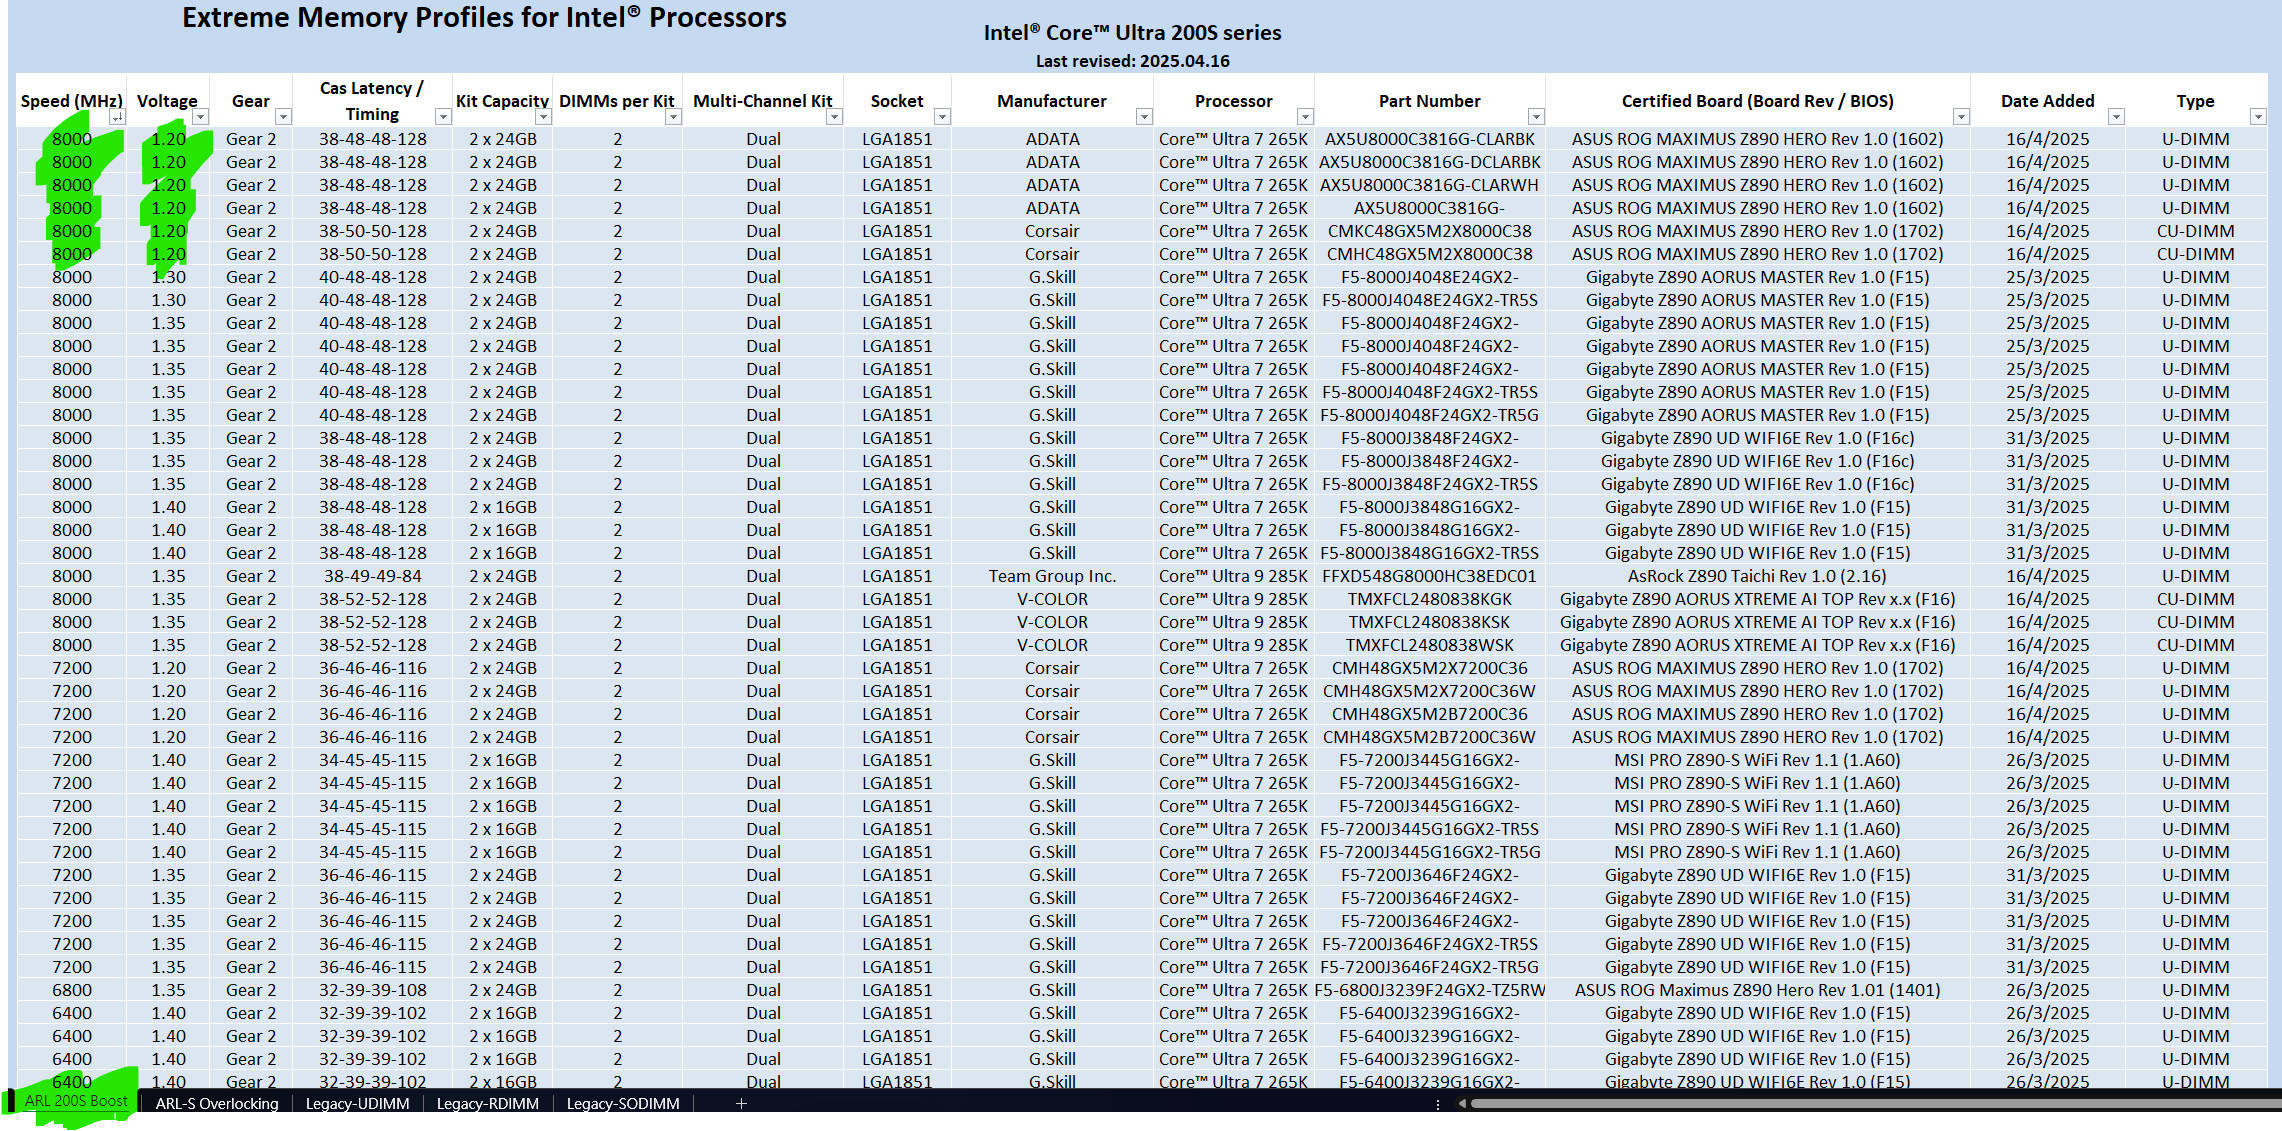Open the Cas Latency / Timing filter dropdown

click(443, 118)
